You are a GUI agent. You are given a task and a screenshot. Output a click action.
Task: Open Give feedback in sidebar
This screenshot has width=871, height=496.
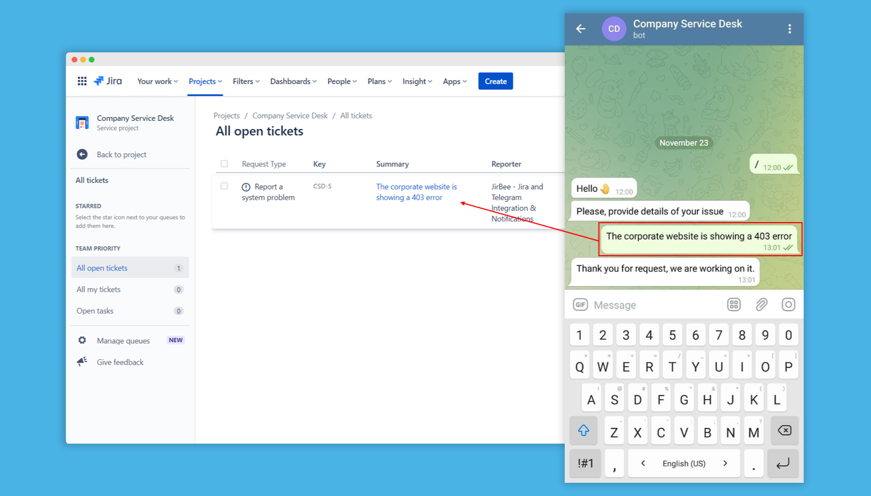tap(120, 362)
